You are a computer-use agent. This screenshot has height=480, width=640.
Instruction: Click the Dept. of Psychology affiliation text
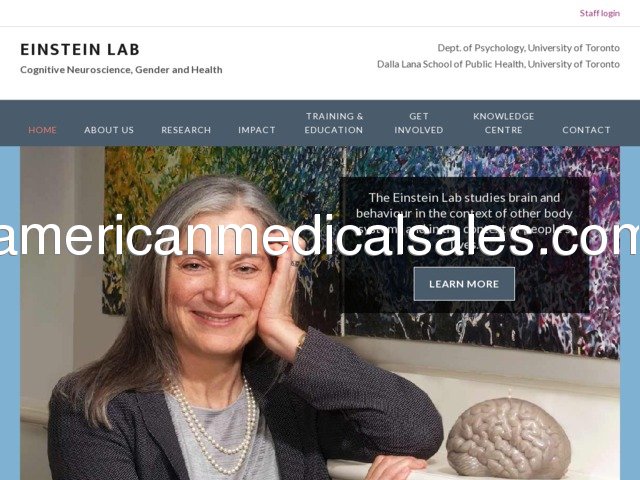click(529, 48)
